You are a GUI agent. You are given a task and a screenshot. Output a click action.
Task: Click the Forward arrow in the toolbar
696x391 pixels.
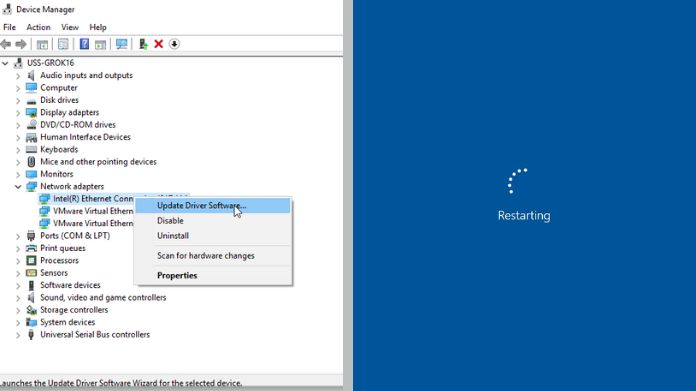tap(20, 44)
